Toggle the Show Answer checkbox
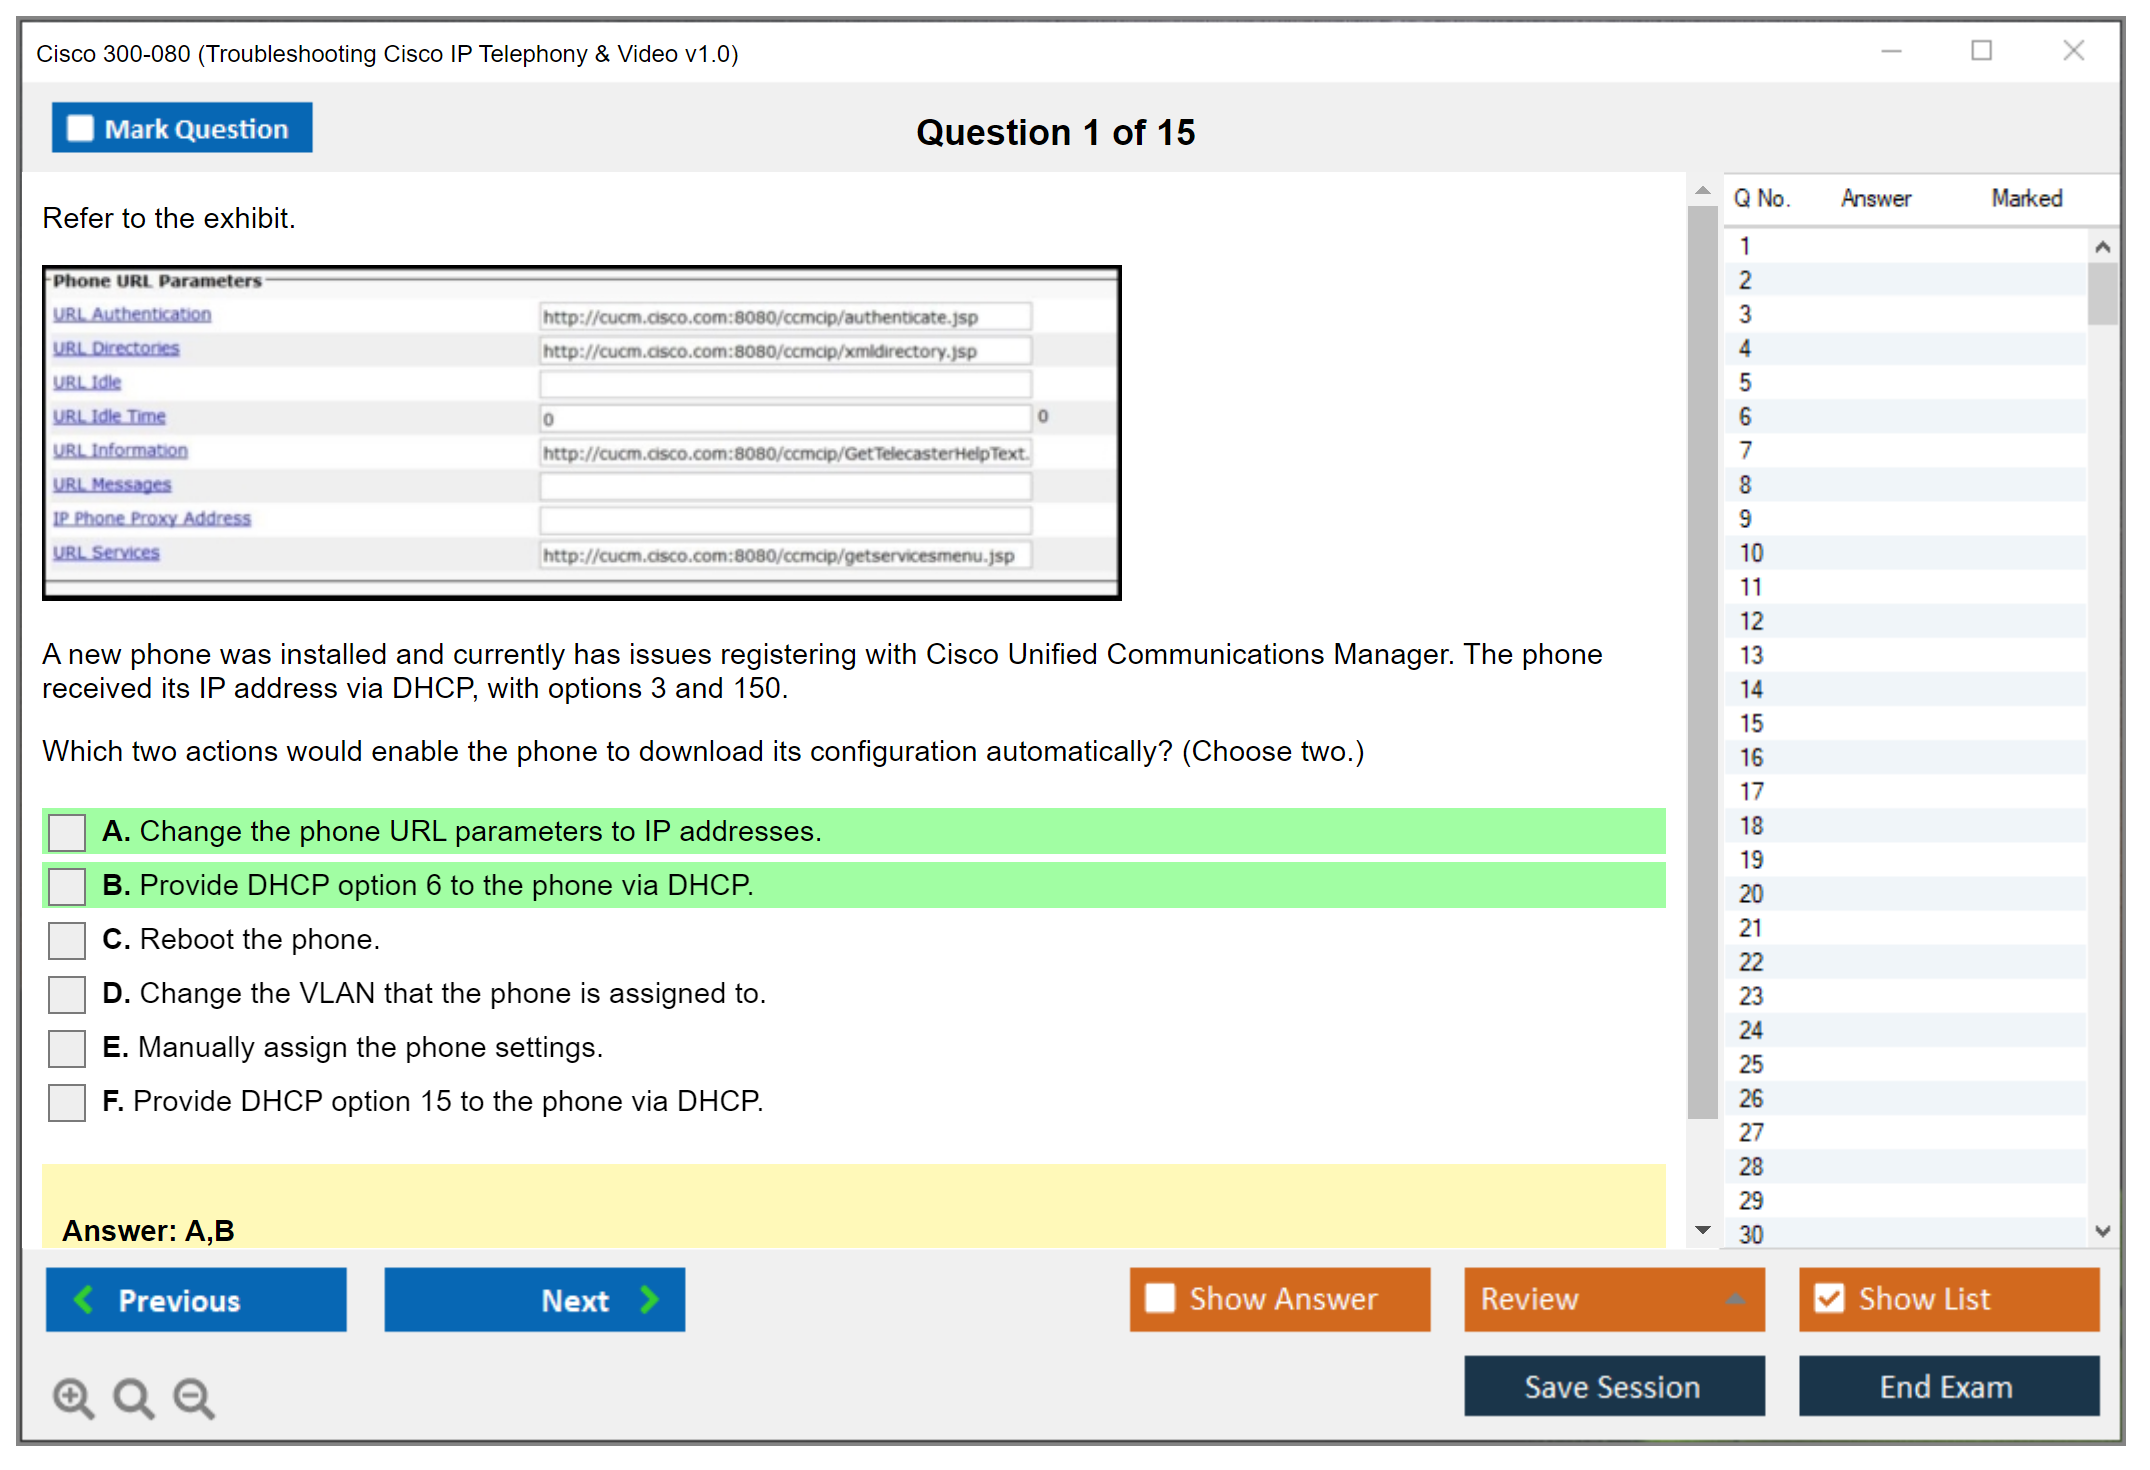 point(1160,1298)
